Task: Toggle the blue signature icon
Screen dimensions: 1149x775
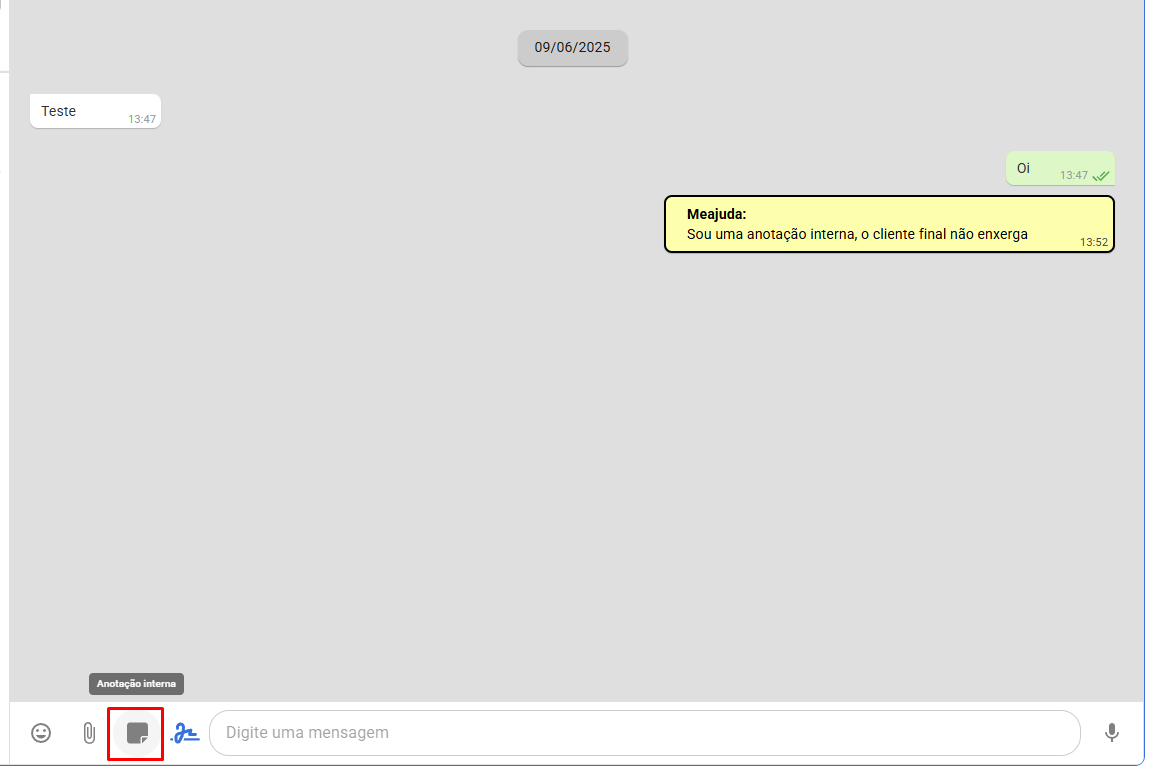Action: click(185, 733)
